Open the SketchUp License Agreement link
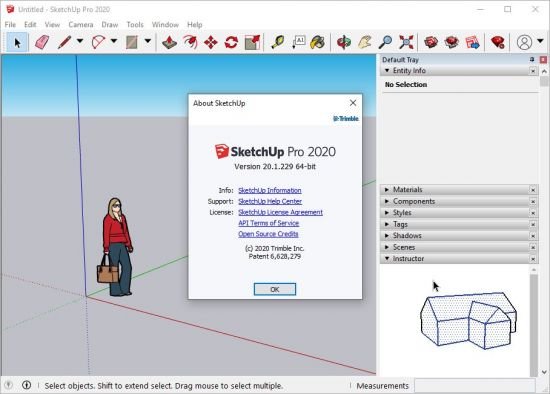 click(x=280, y=212)
